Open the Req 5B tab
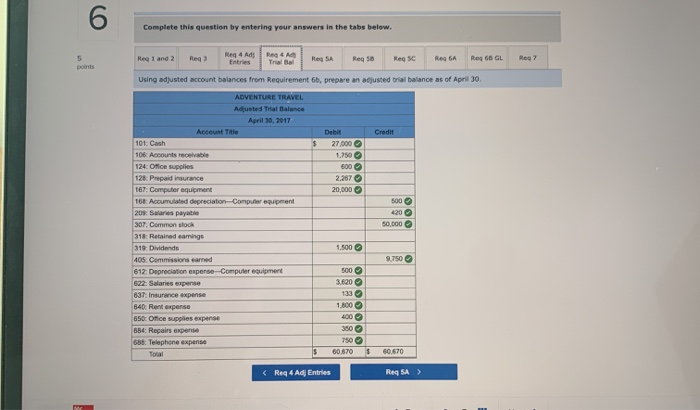The width and height of the screenshot is (700, 410). tap(363, 58)
